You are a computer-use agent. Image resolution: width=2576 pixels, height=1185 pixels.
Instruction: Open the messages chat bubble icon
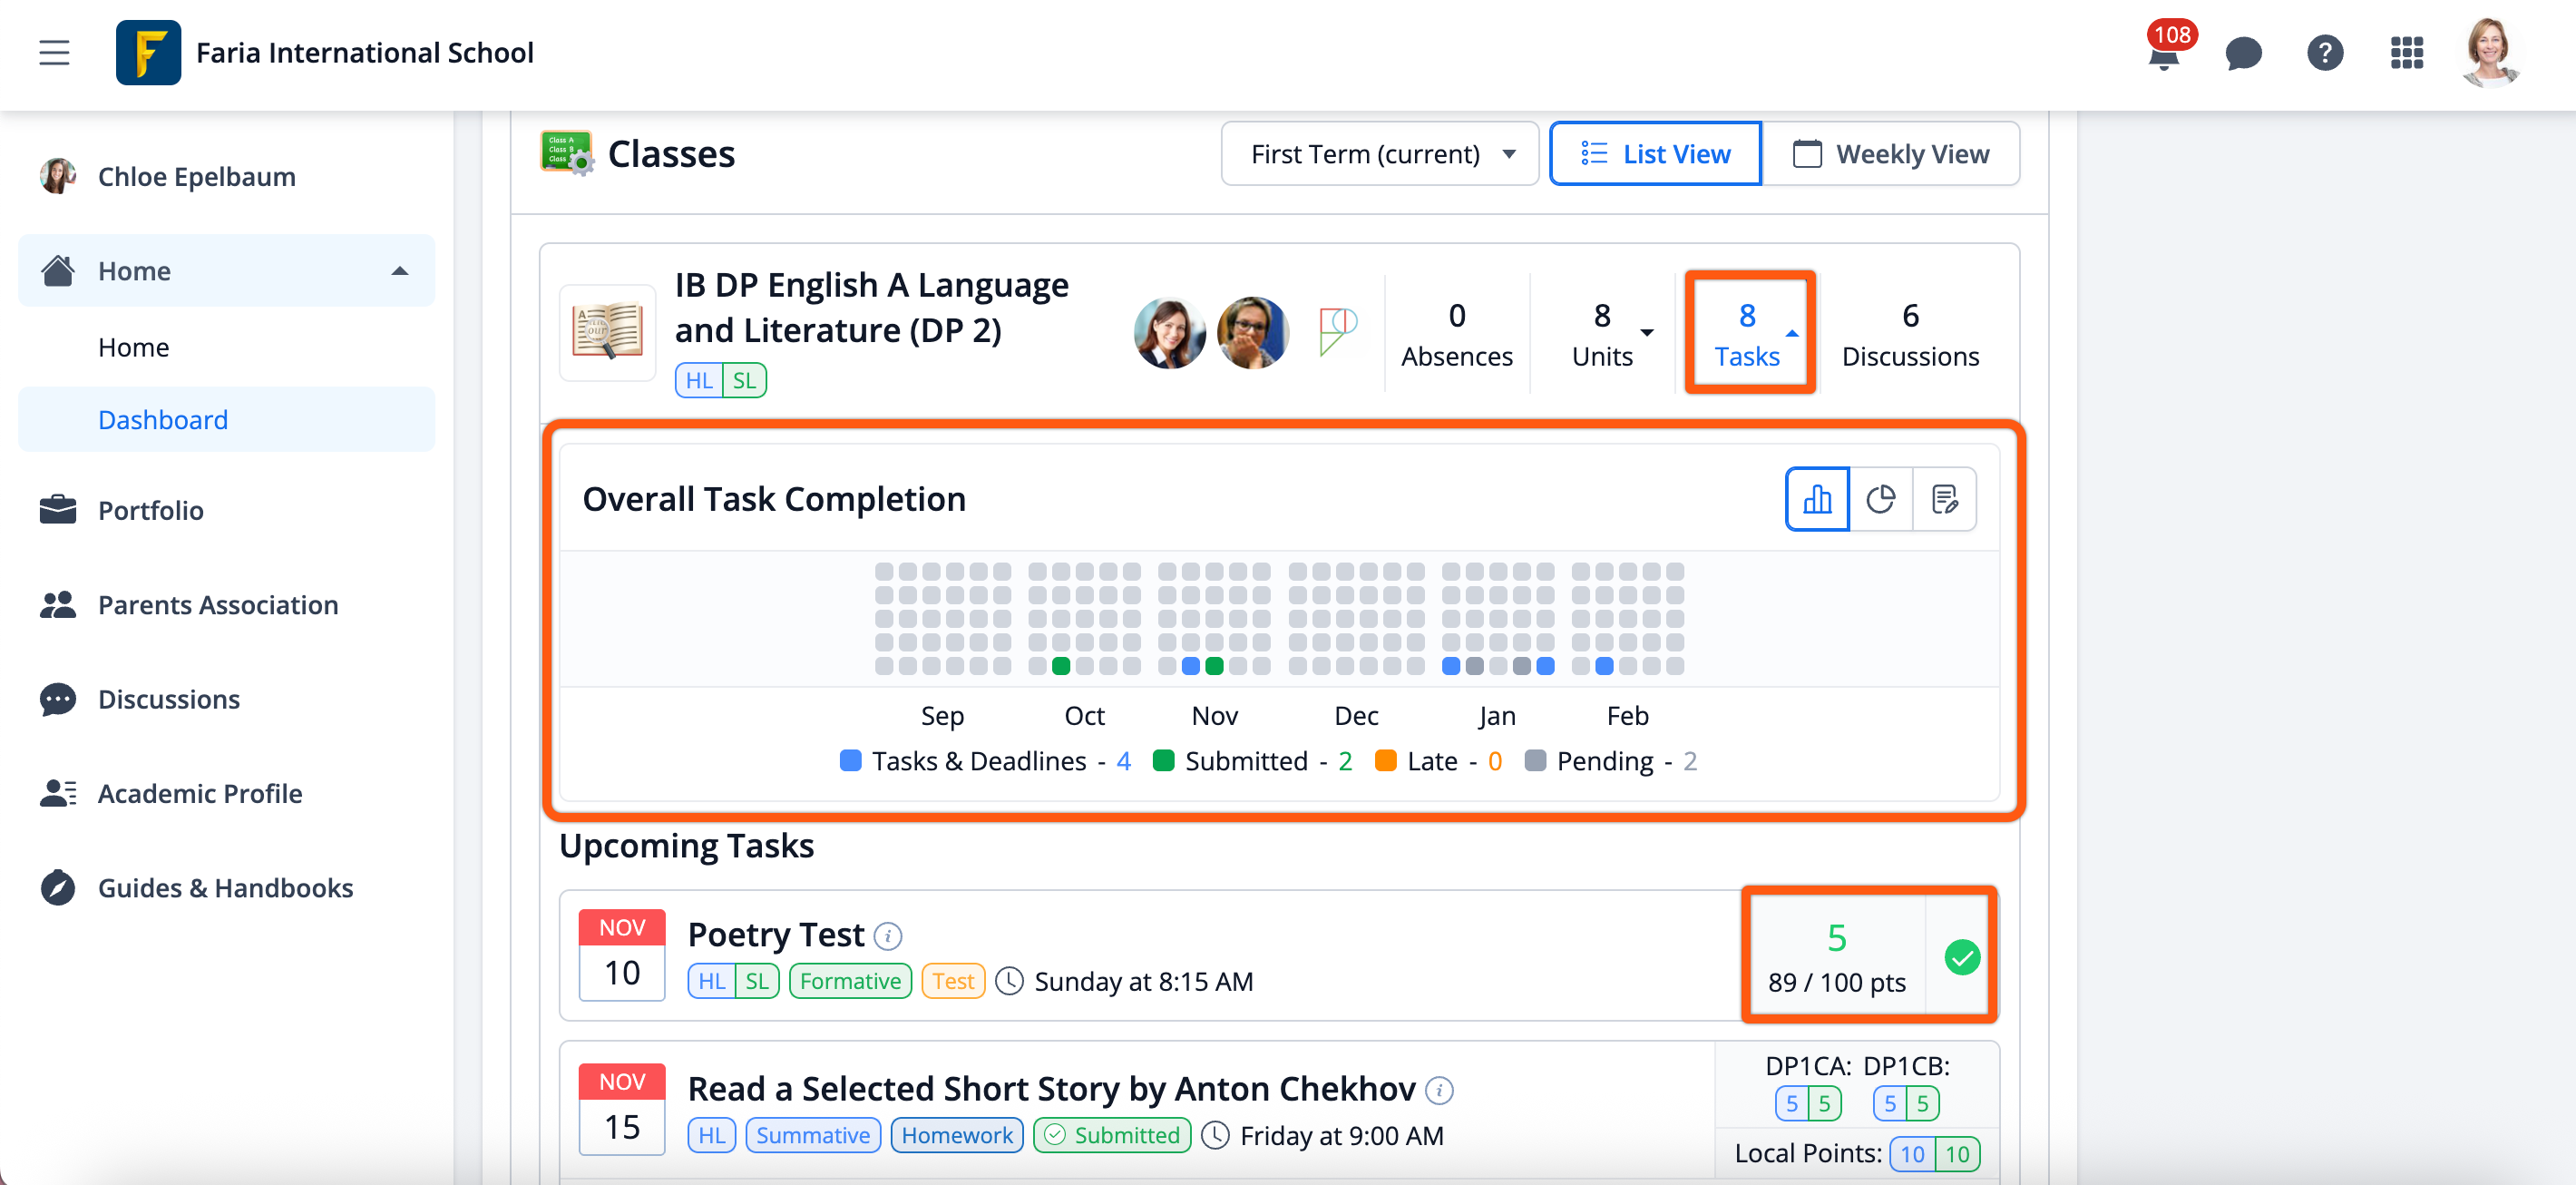pyautogui.click(x=2243, y=54)
